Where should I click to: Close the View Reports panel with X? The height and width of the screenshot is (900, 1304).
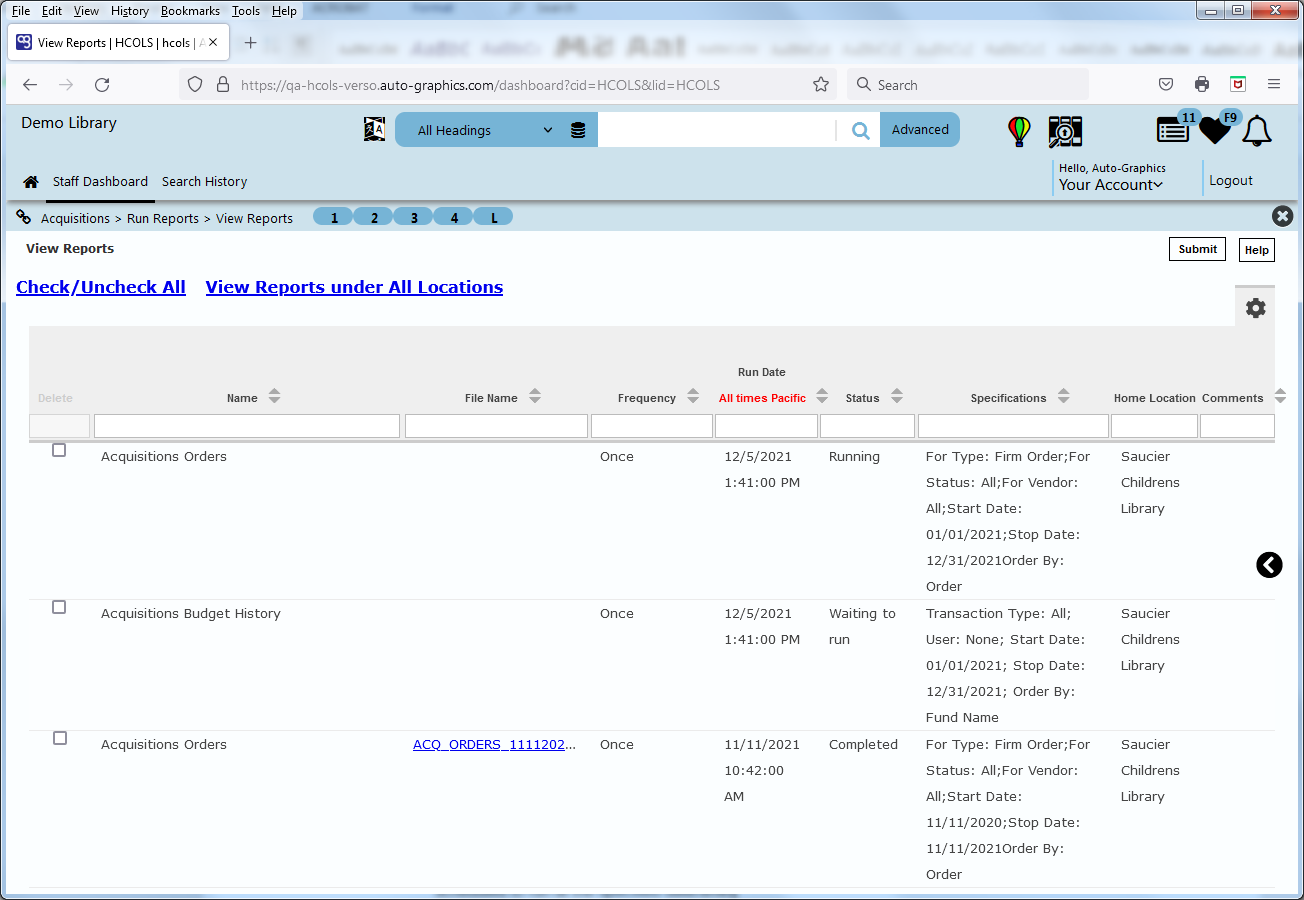coord(1282,216)
